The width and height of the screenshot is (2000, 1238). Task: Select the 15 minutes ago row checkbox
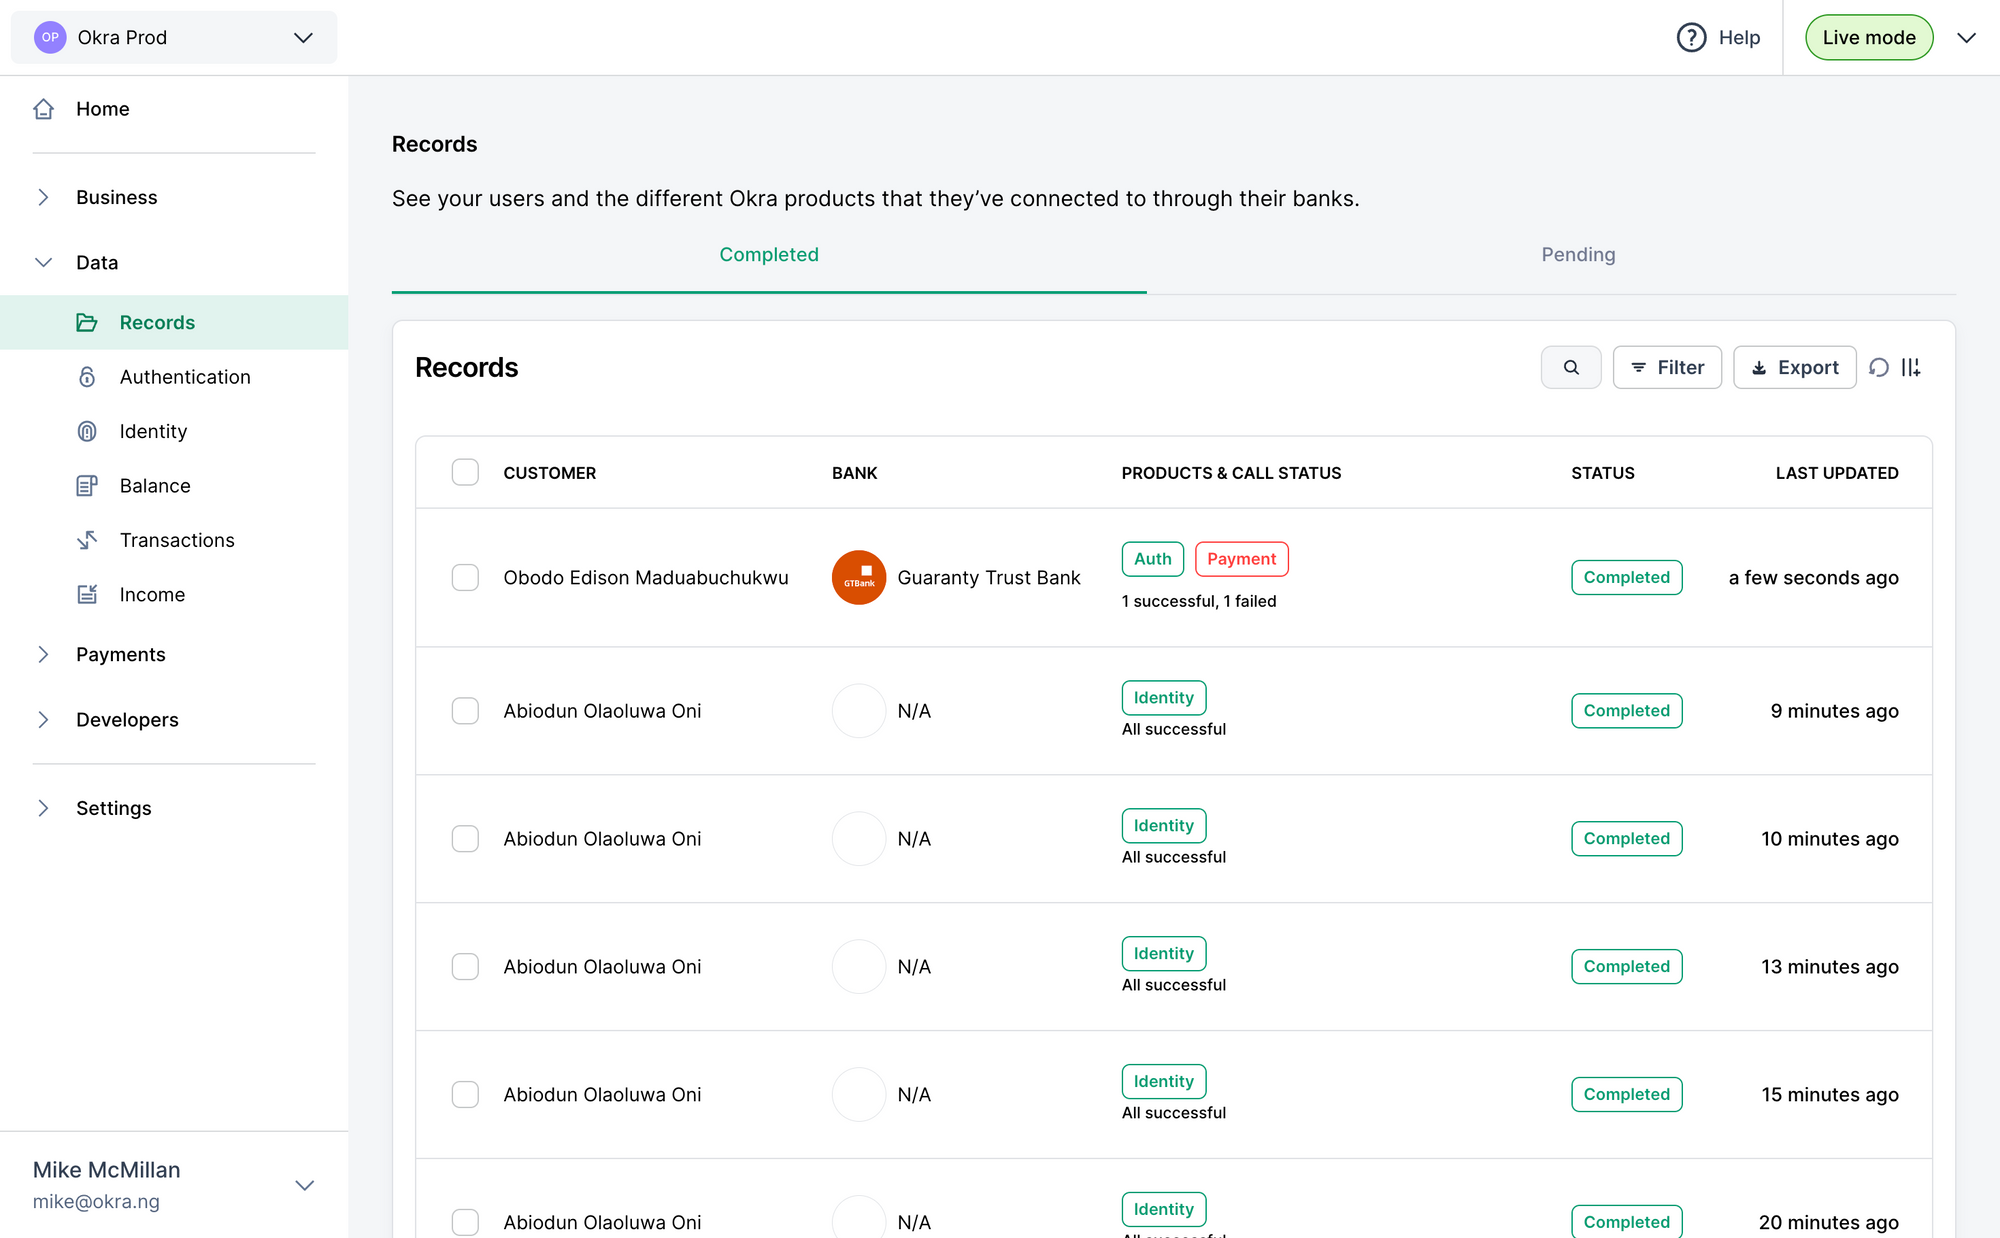coord(465,1095)
